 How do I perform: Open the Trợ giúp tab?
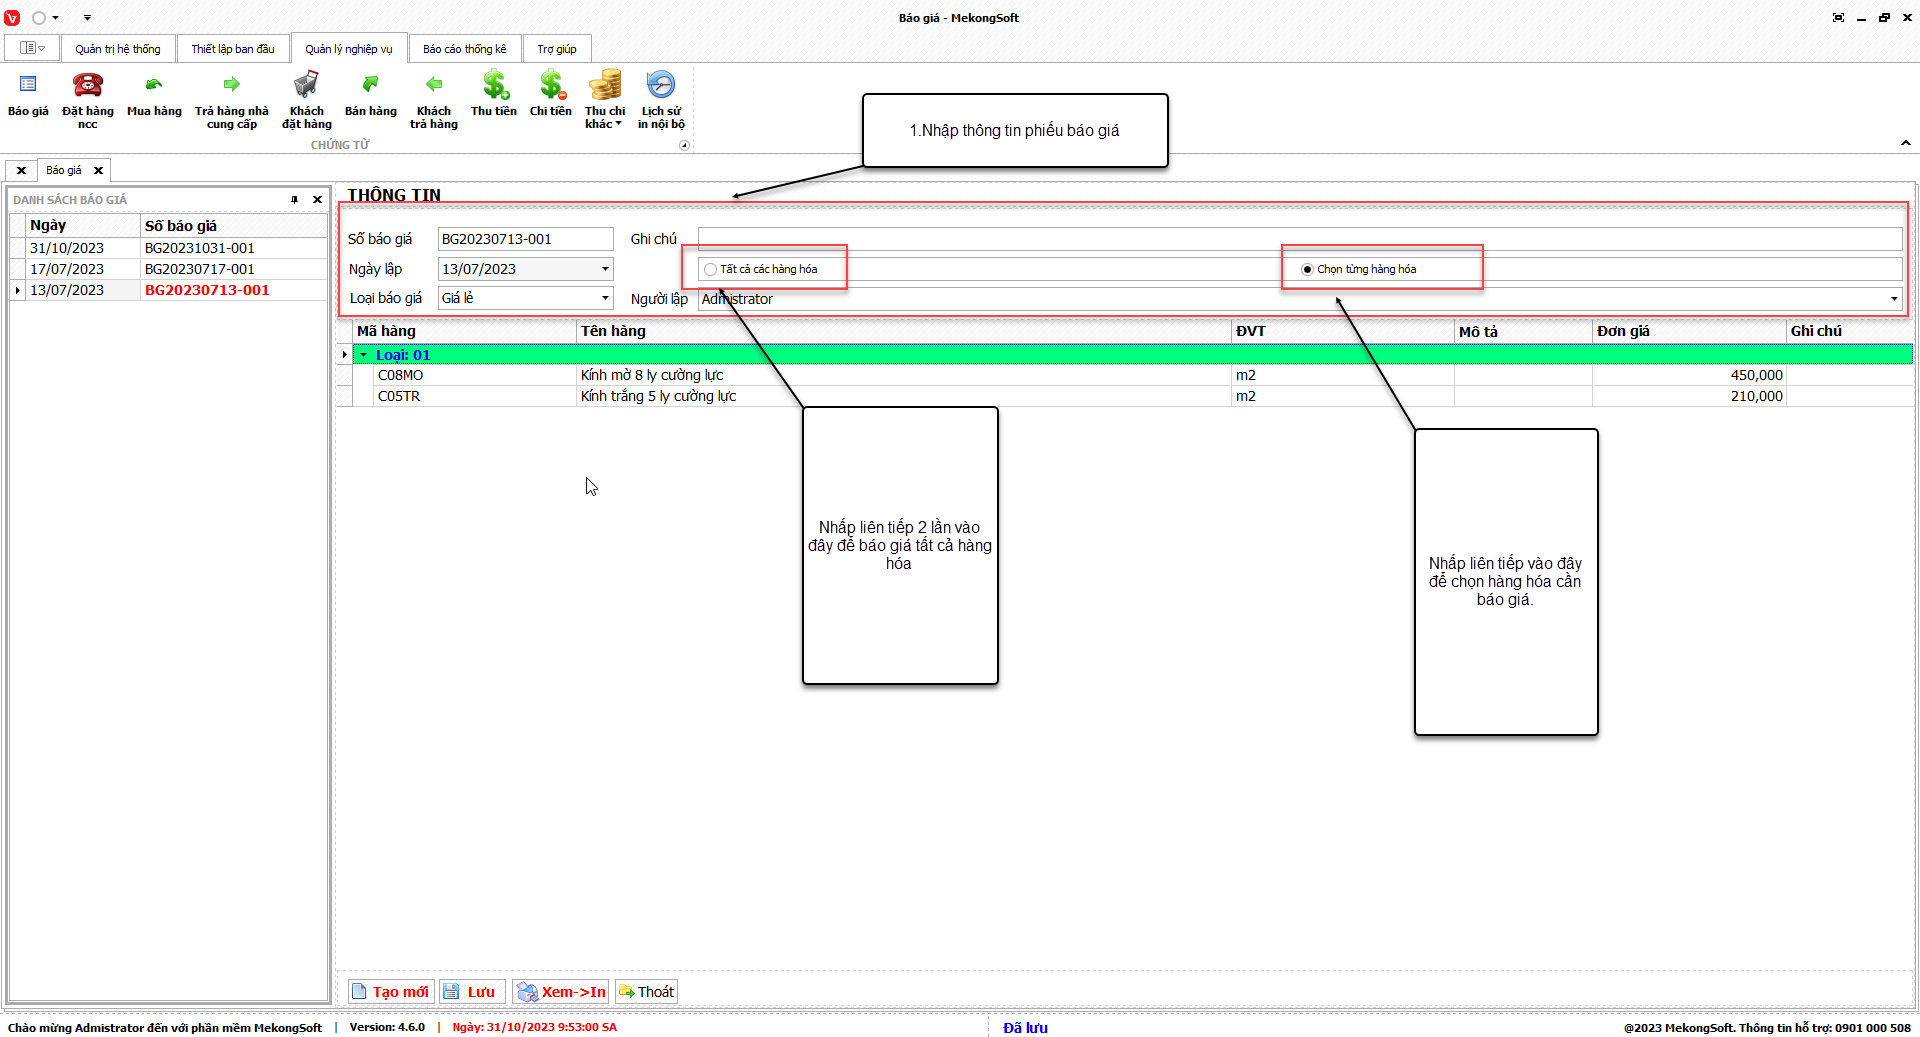(x=557, y=49)
